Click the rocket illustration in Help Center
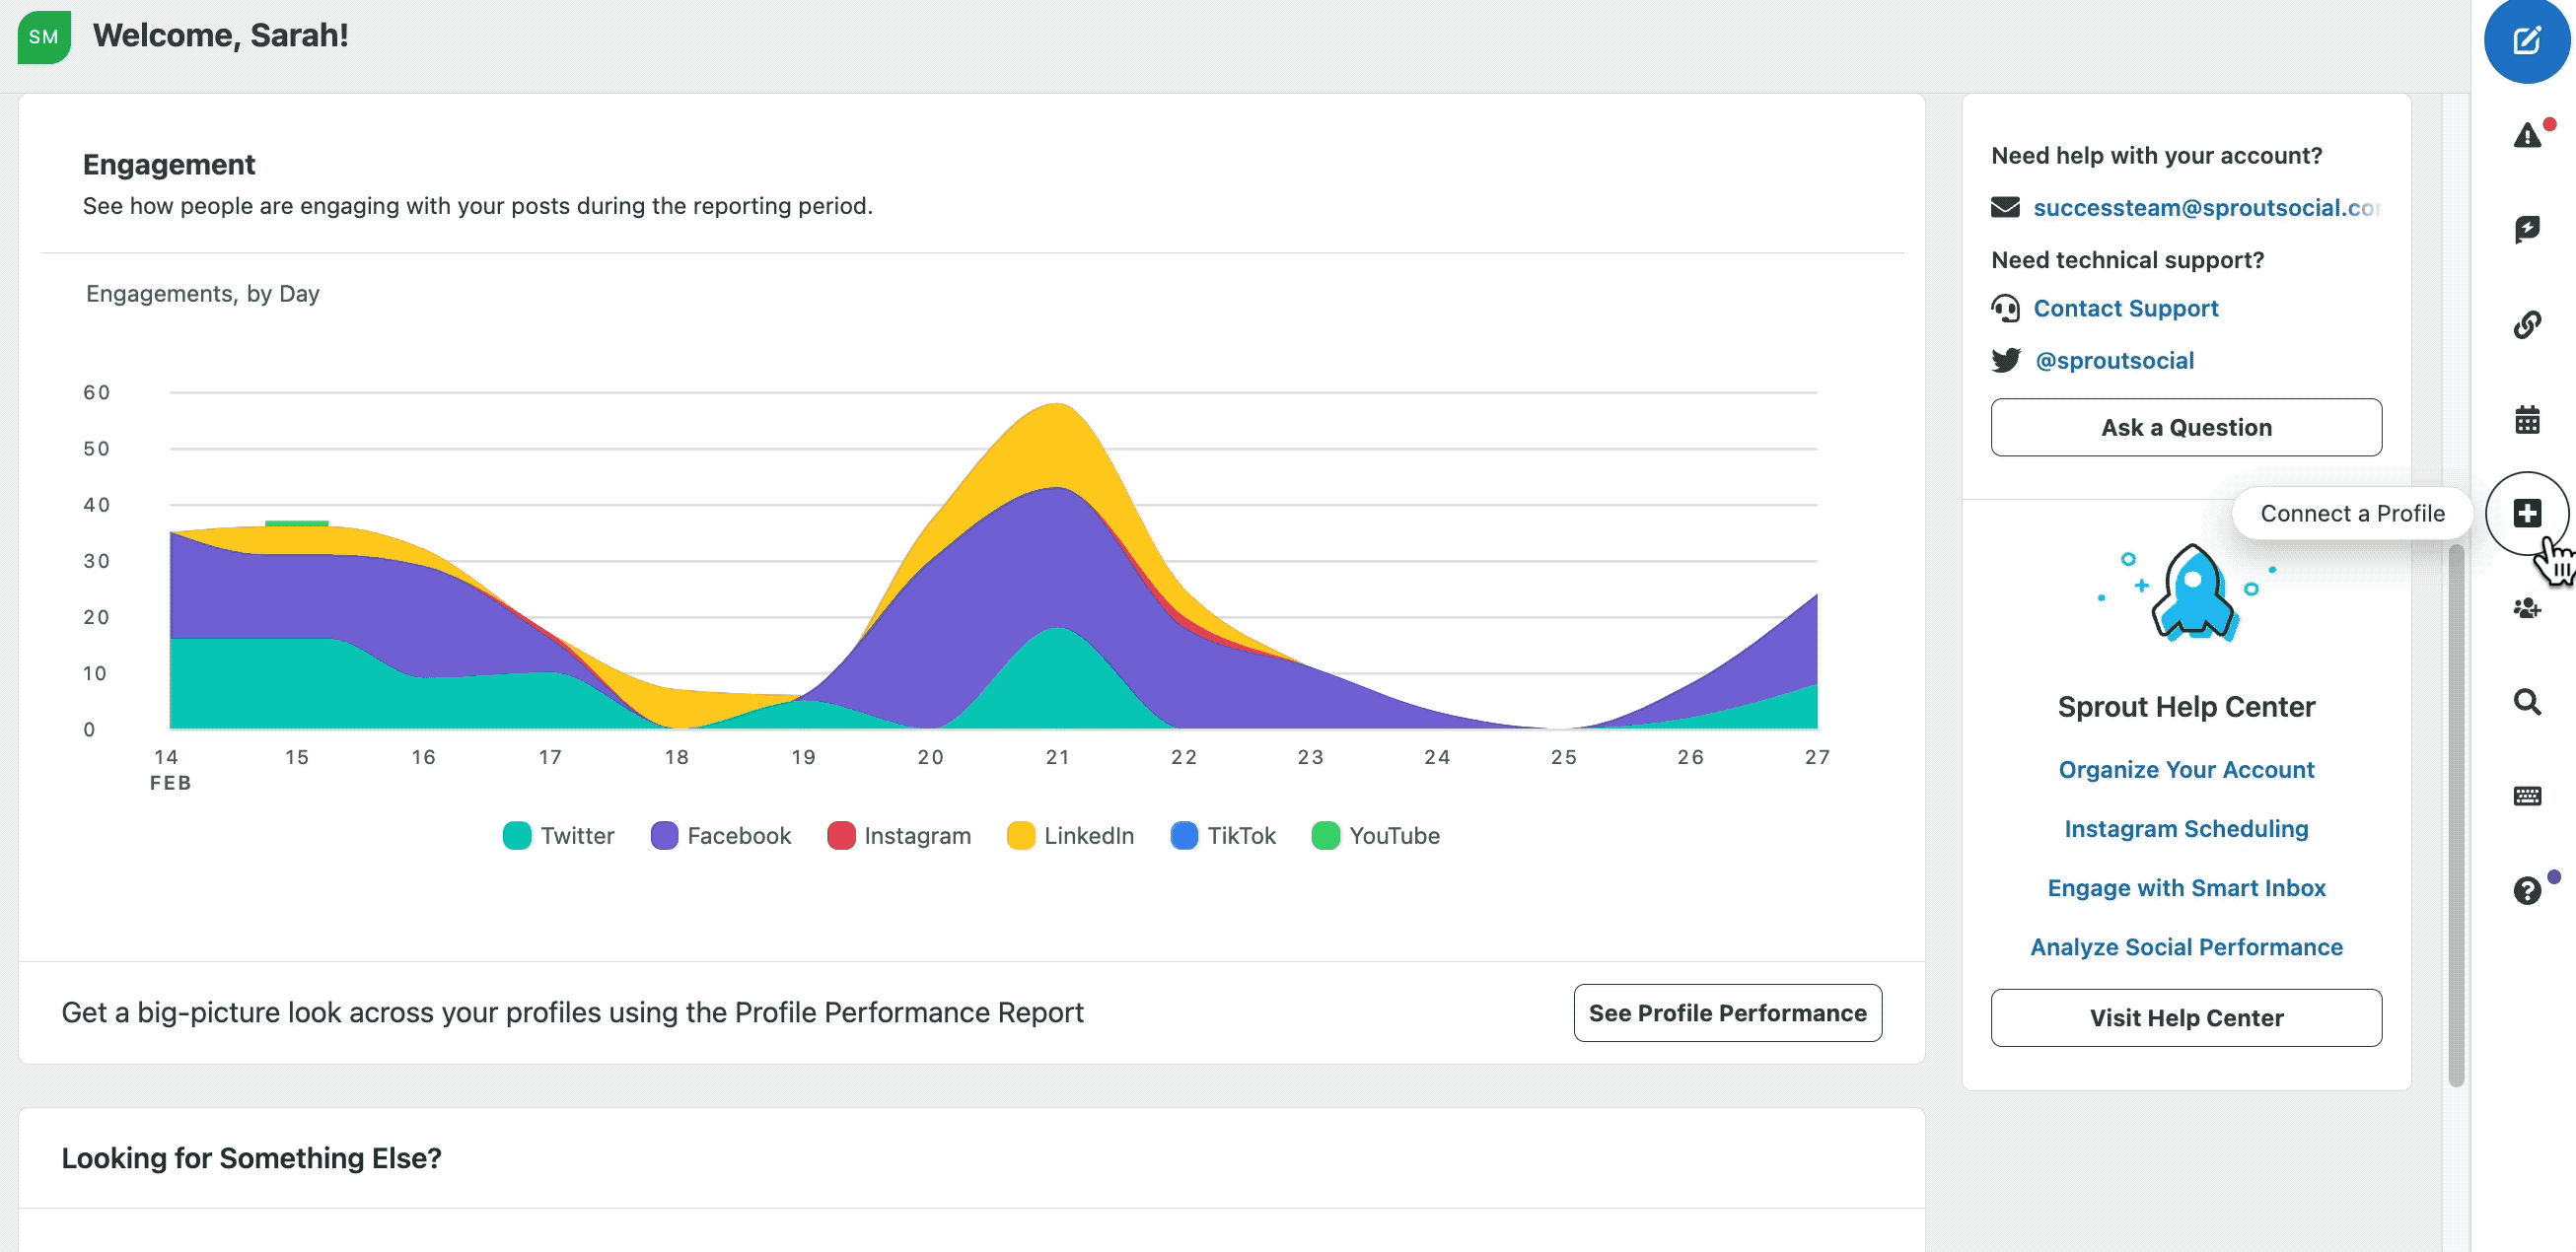This screenshot has height=1252, width=2576. point(2193,592)
